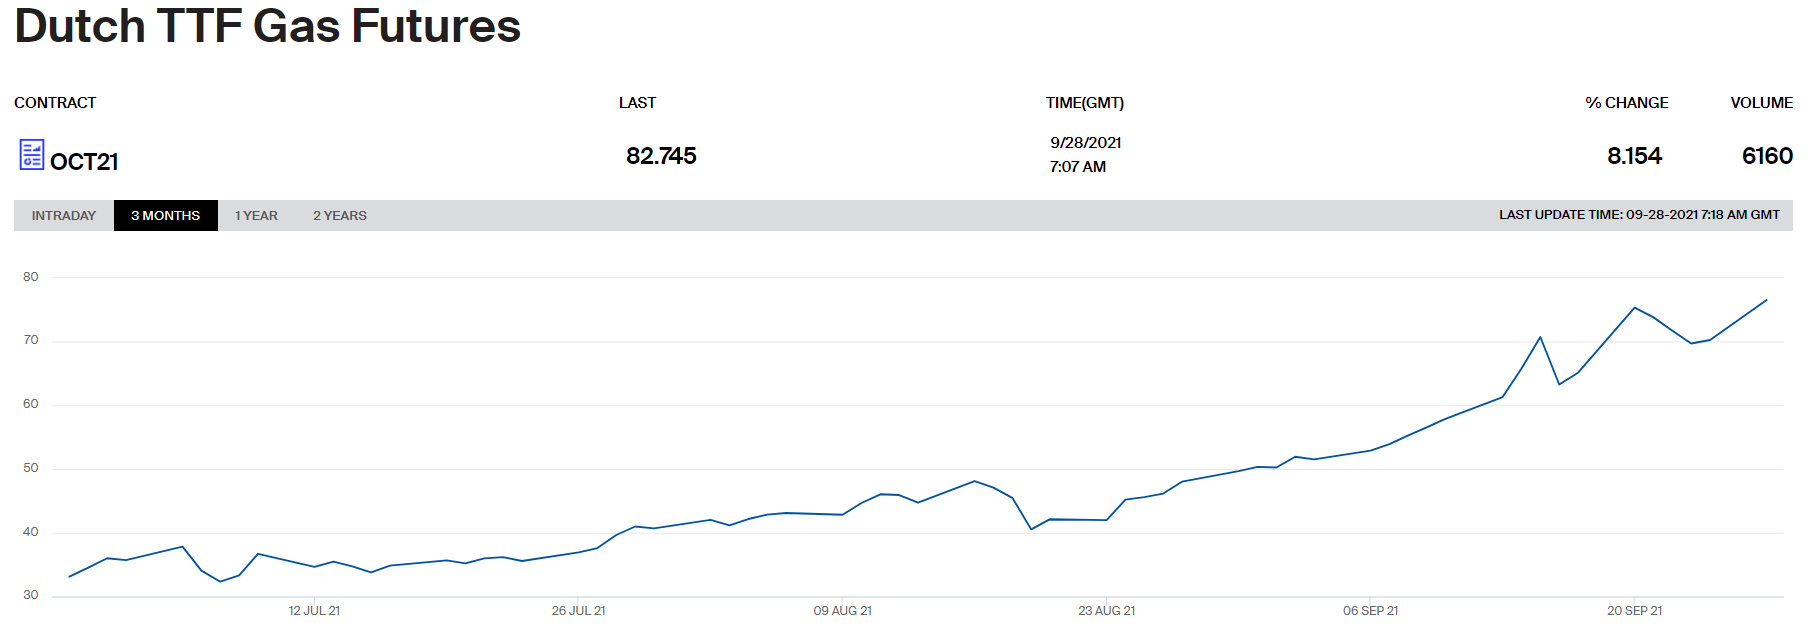
Task: Show the 1 Year chart range
Action: (256, 216)
